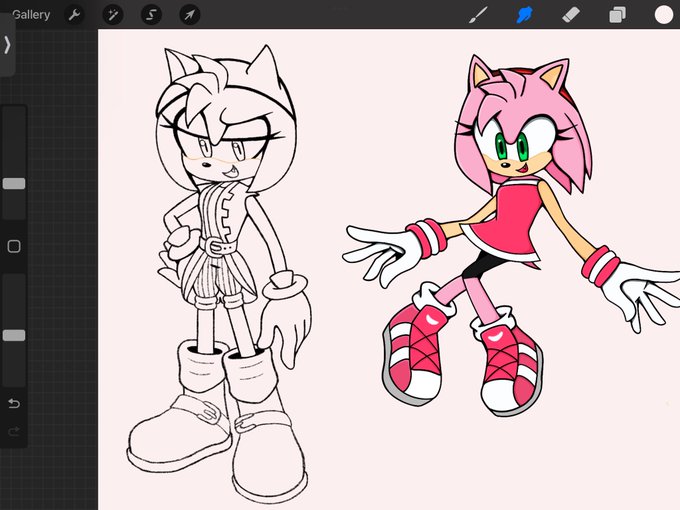Activate the Selection tool

151,15
